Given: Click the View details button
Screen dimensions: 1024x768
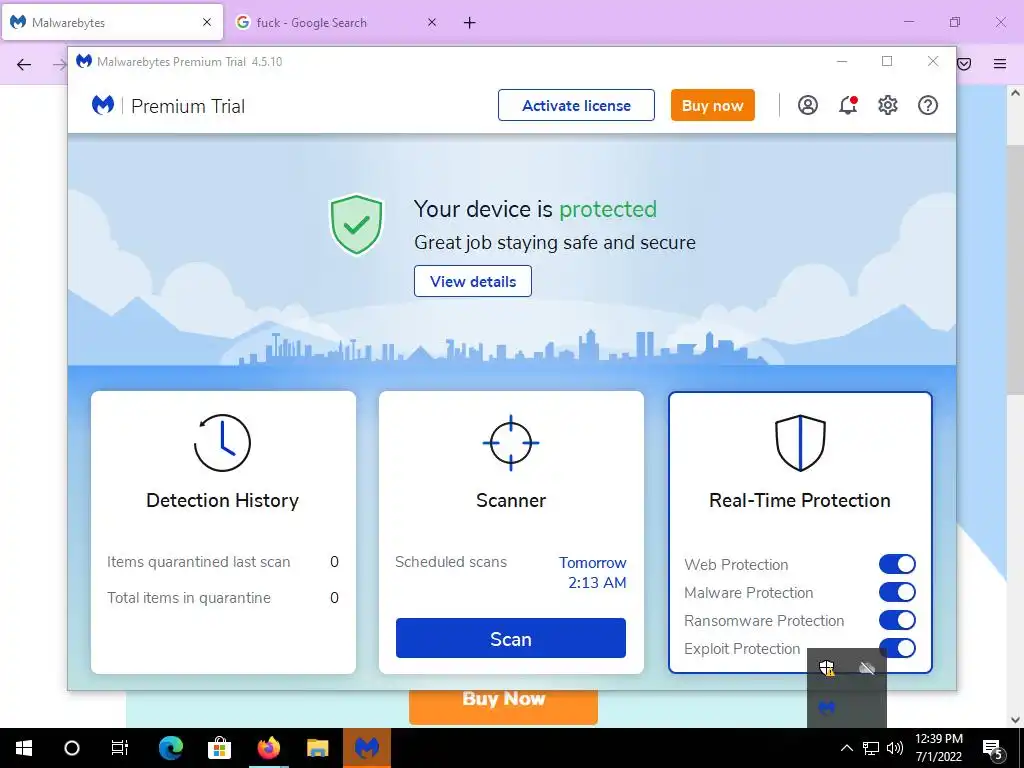Looking at the screenshot, I should point(473,281).
